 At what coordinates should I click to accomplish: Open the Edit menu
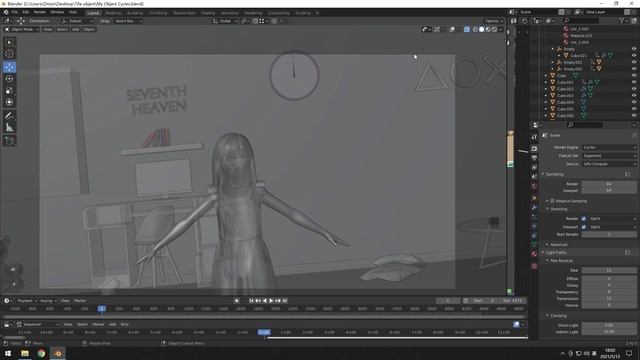pos(26,12)
